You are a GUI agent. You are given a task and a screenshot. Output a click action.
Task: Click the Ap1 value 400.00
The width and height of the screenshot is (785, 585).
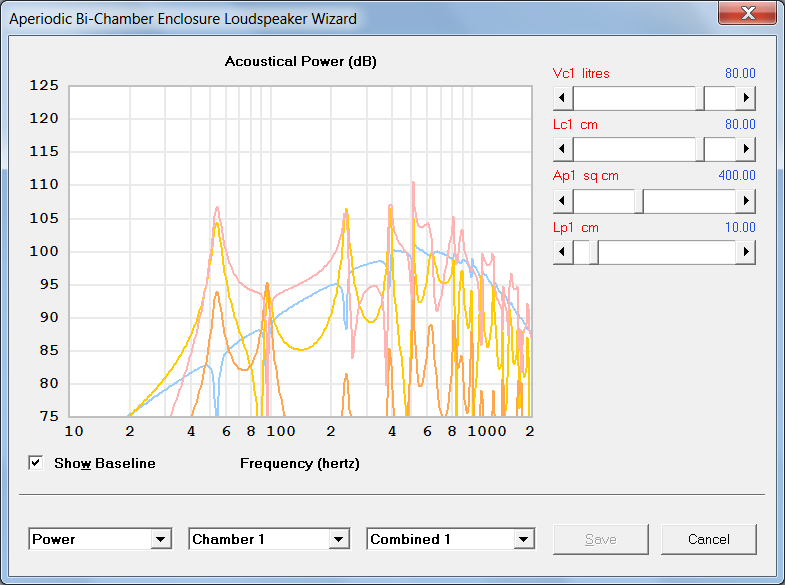coord(737,175)
